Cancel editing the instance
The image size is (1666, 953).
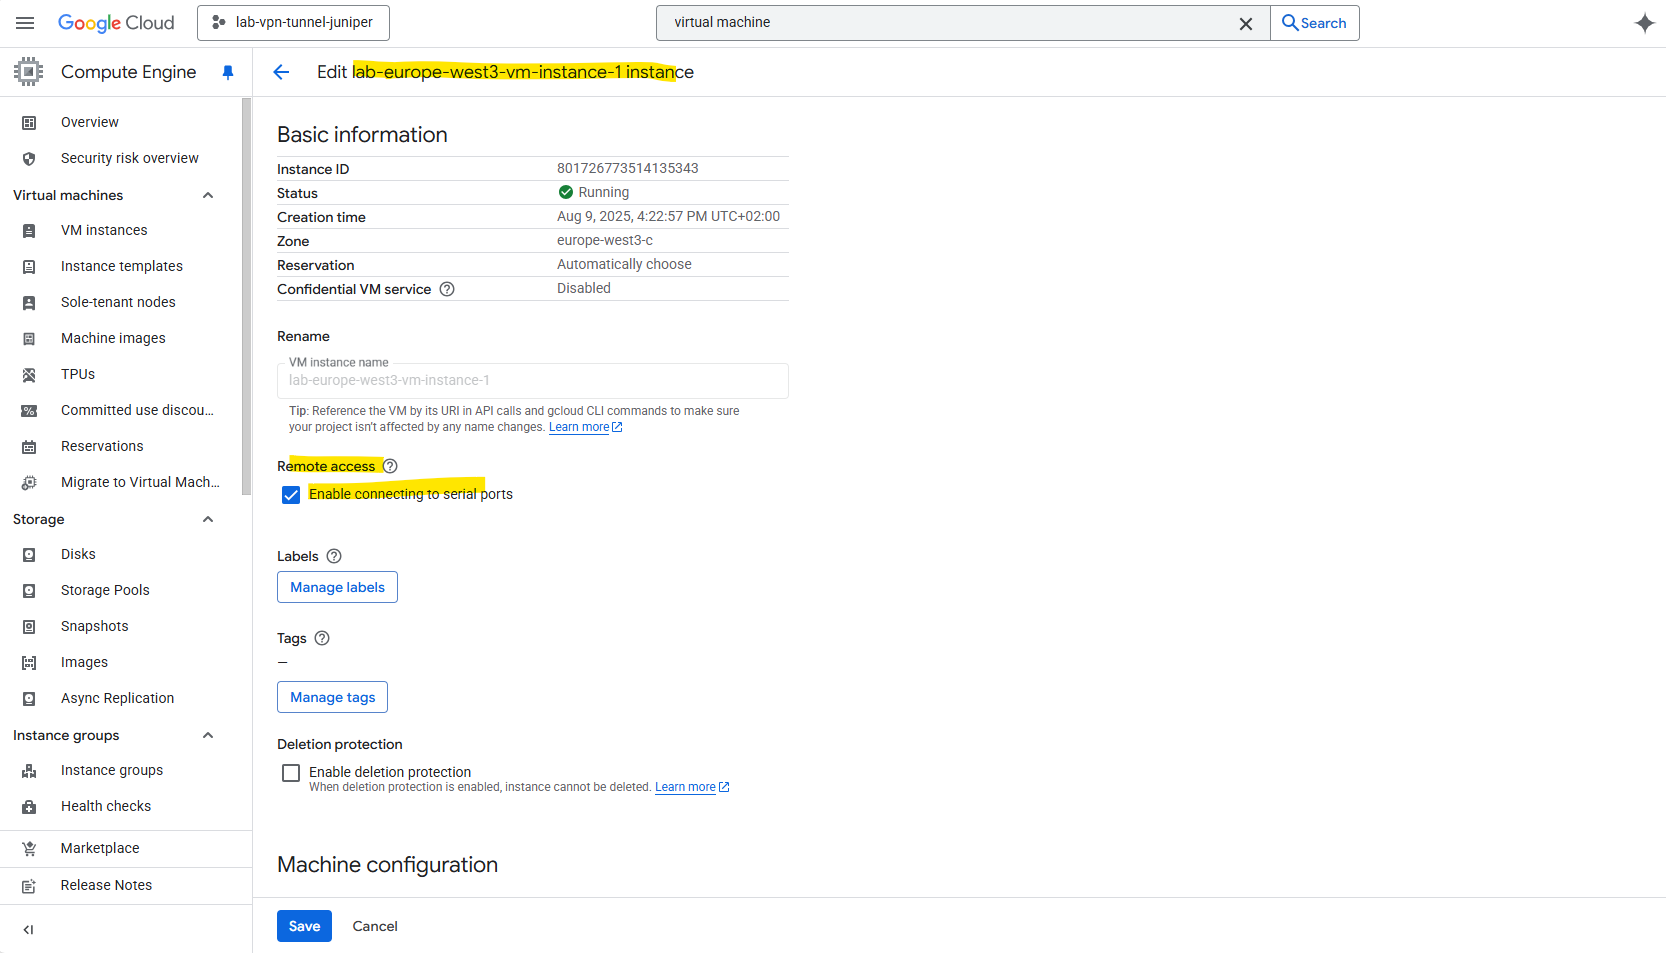[375, 926]
